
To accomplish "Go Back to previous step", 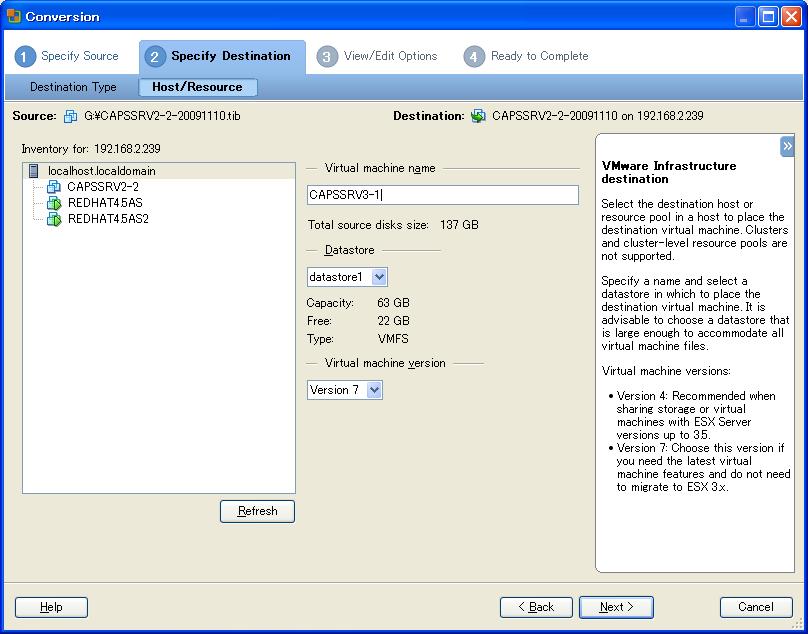I will pyautogui.click(x=536, y=607).
